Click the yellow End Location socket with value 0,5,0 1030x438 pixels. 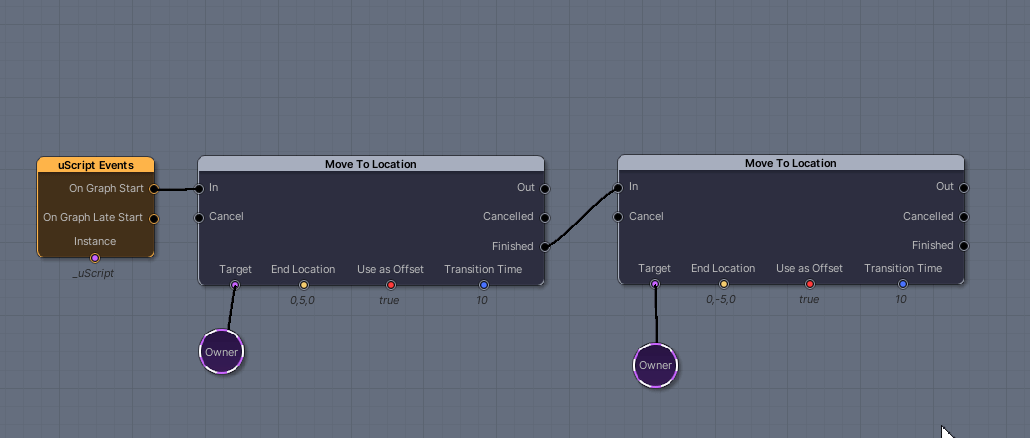pyautogui.click(x=304, y=285)
